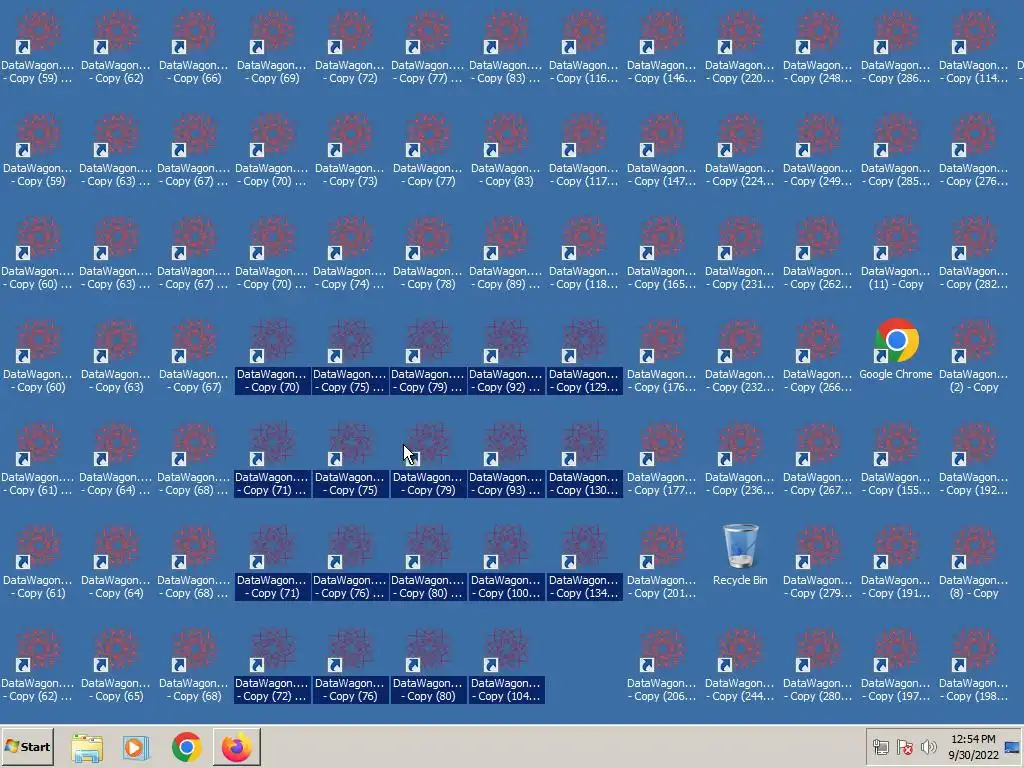1024x768 pixels.
Task: Select highlighted DataWagon Copy (130…) shortcut
Action: (x=584, y=460)
